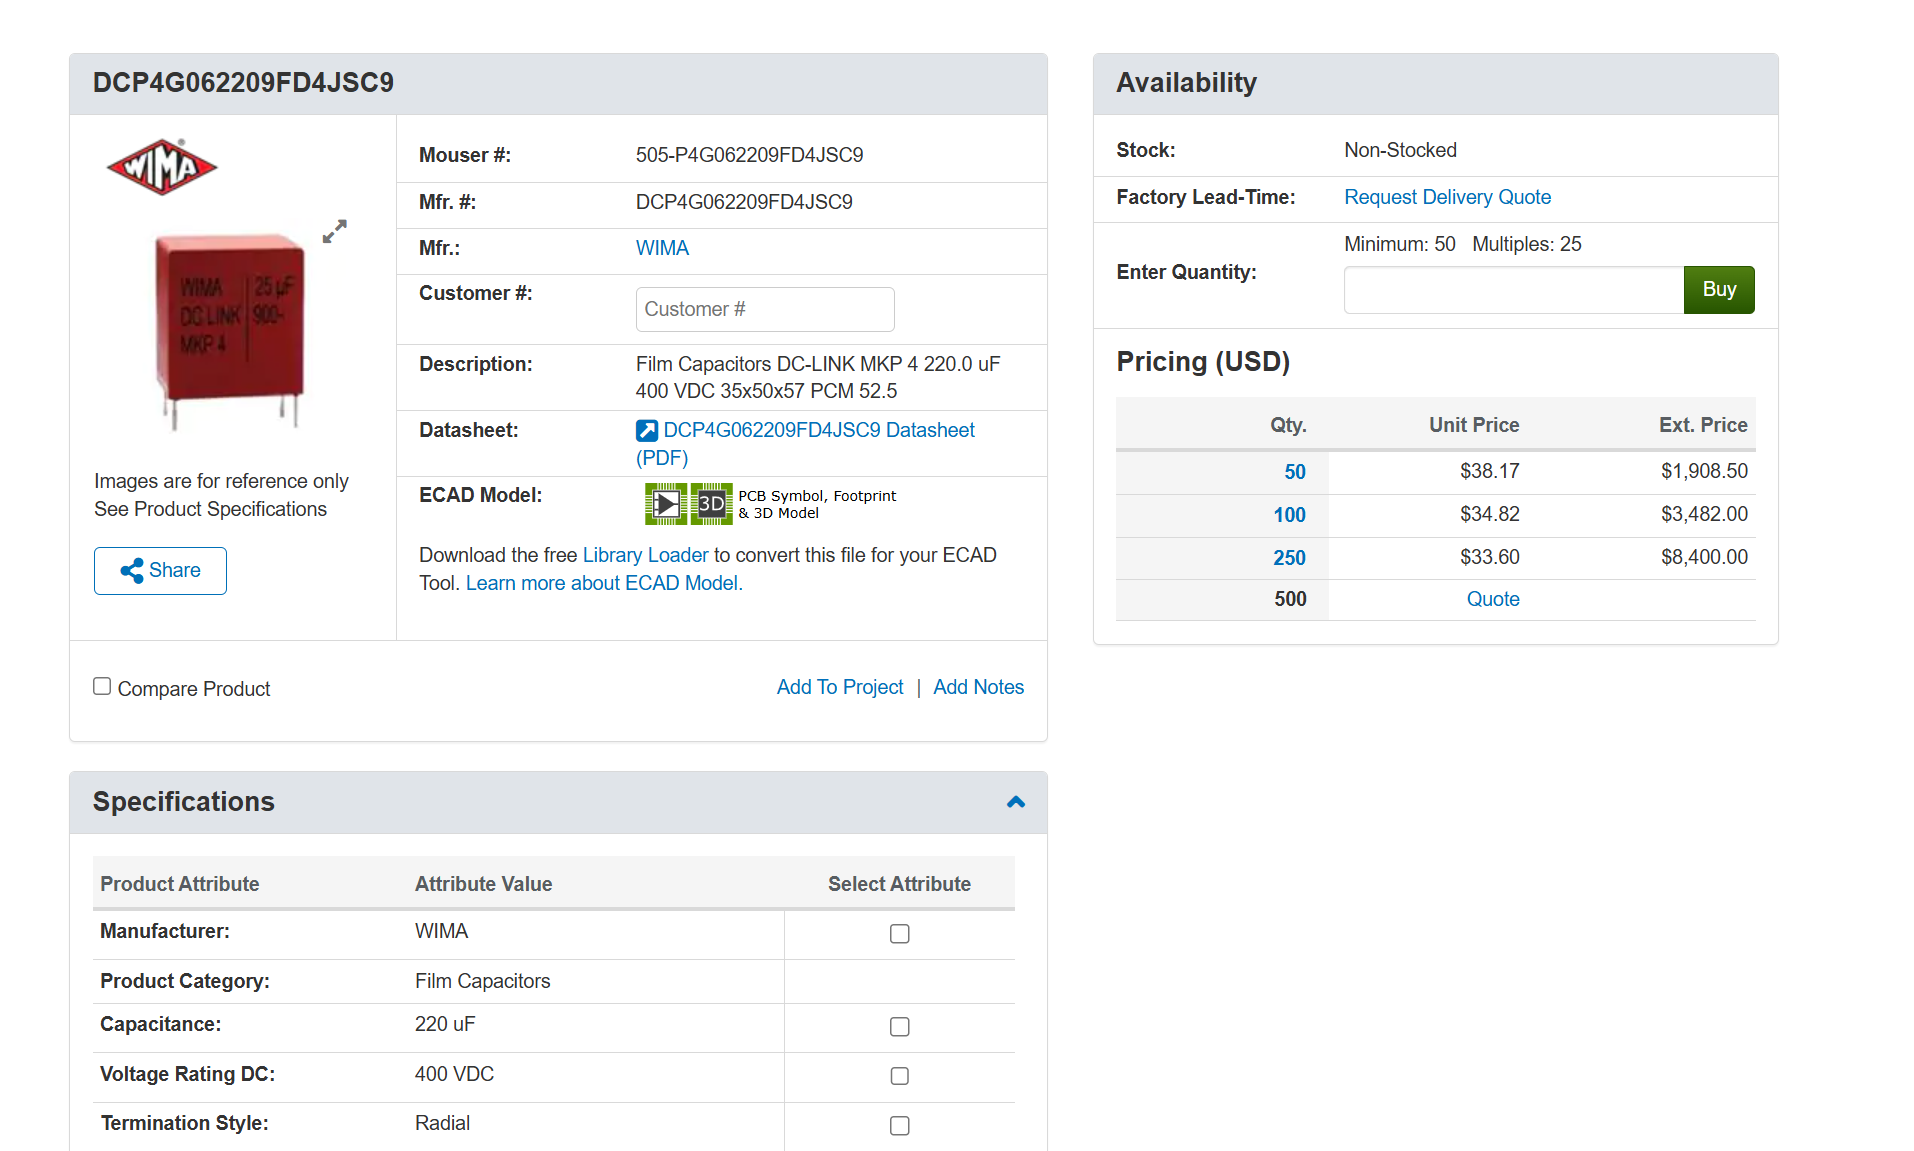Click the Quote link for 500 quantity

(1493, 599)
